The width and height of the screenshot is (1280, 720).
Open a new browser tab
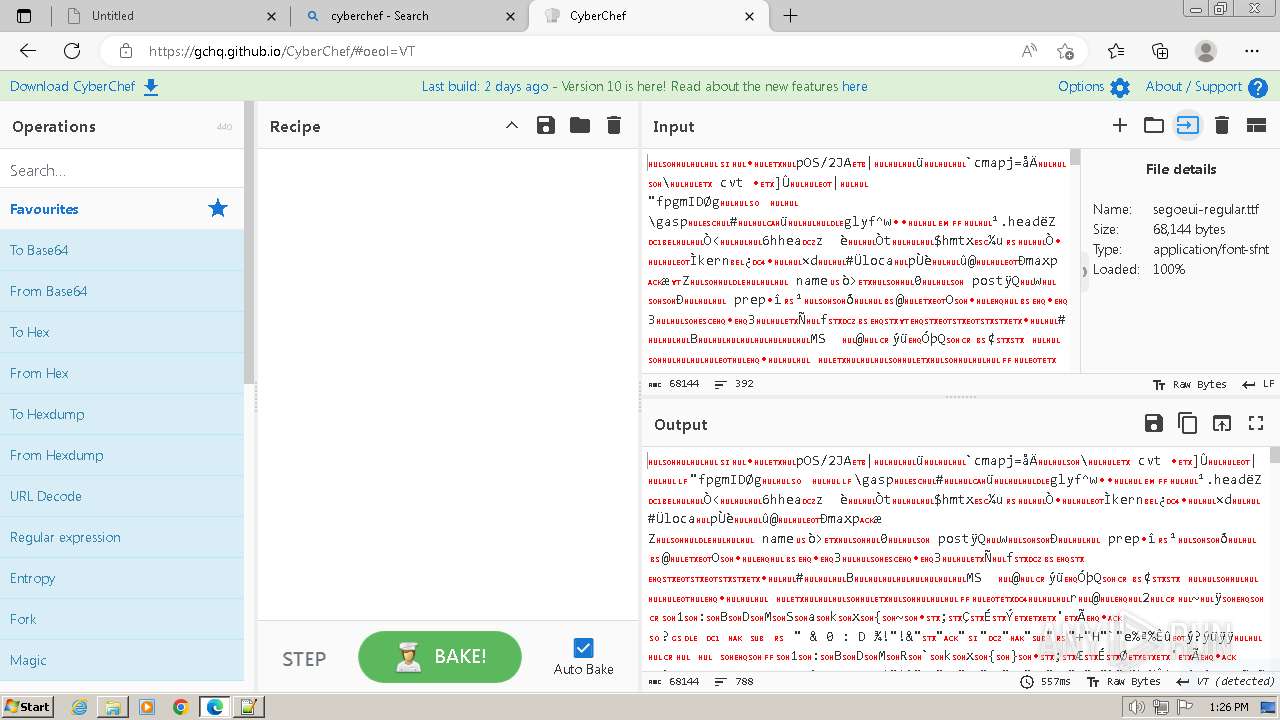(790, 16)
